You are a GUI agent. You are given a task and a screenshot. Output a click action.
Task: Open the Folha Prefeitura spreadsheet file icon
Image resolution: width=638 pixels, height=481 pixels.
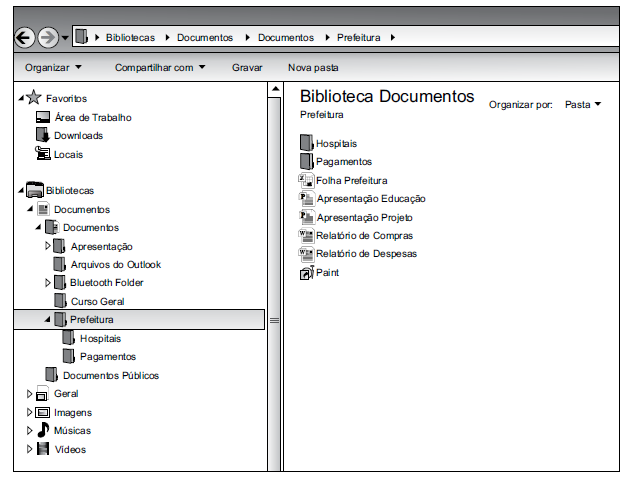pyautogui.click(x=307, y=181)
